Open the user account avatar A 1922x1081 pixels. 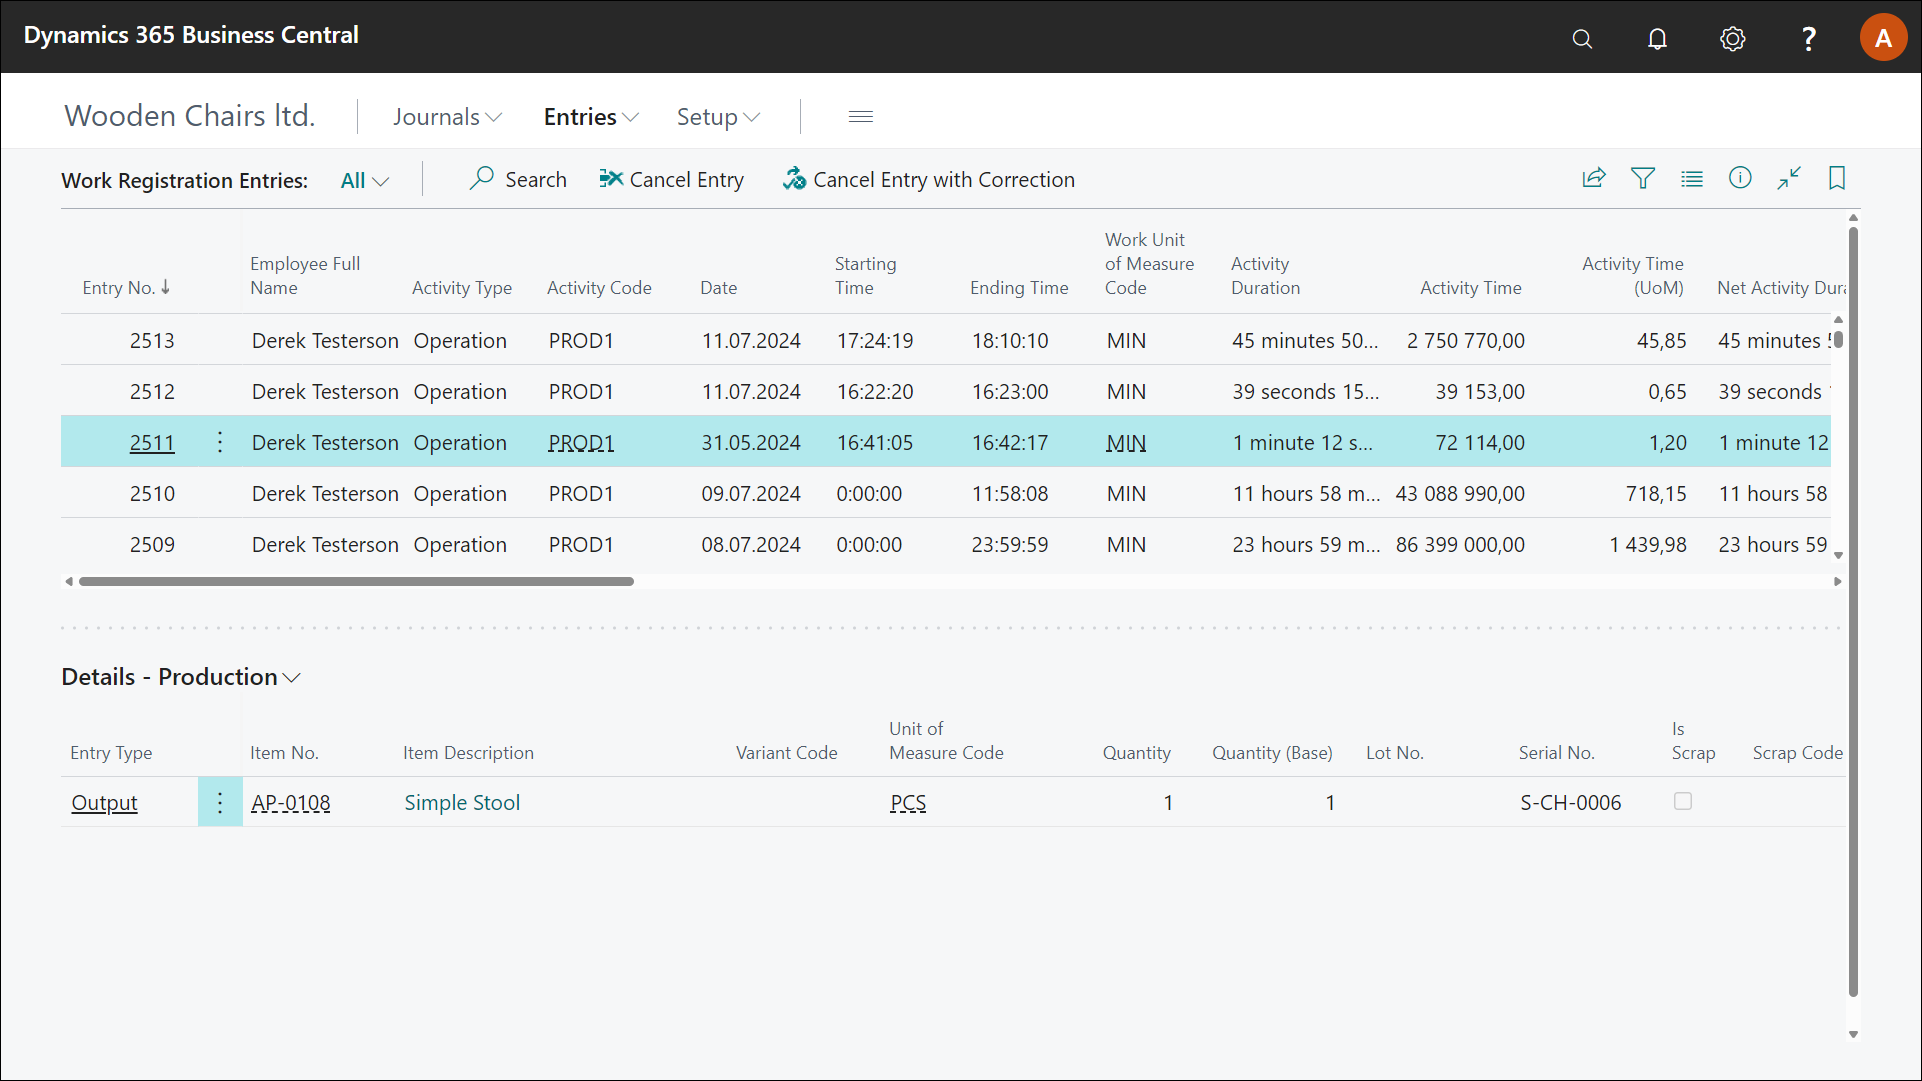1883,38
